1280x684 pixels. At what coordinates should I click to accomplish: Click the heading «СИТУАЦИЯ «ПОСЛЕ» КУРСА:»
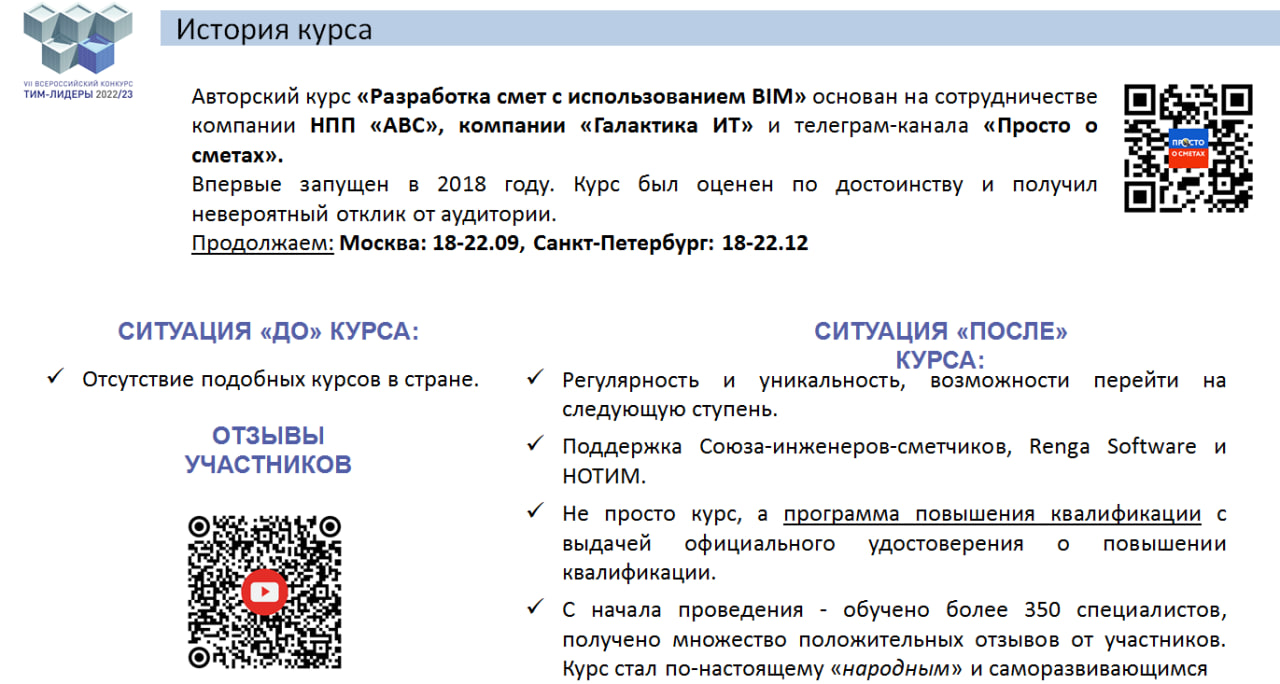pos(940,345)
